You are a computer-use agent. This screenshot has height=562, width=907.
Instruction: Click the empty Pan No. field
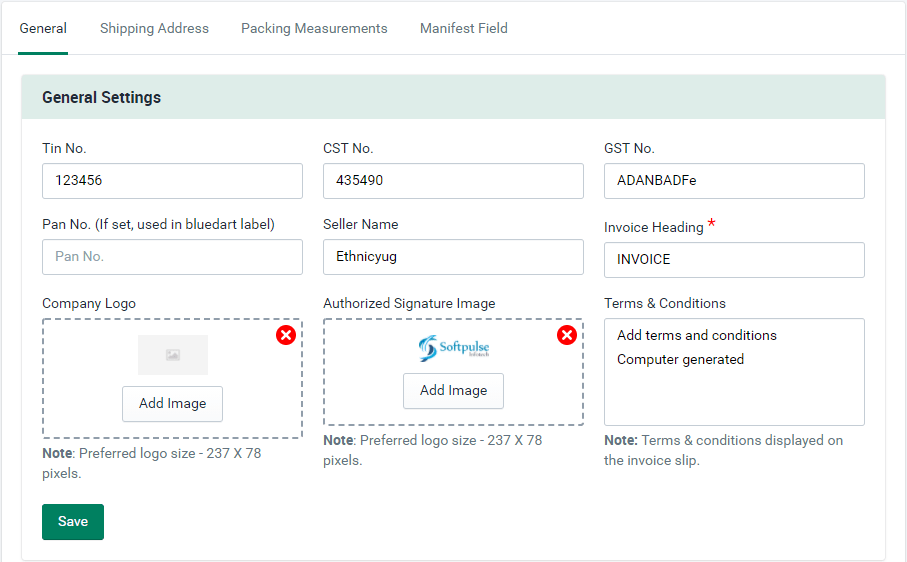(172, 257)
